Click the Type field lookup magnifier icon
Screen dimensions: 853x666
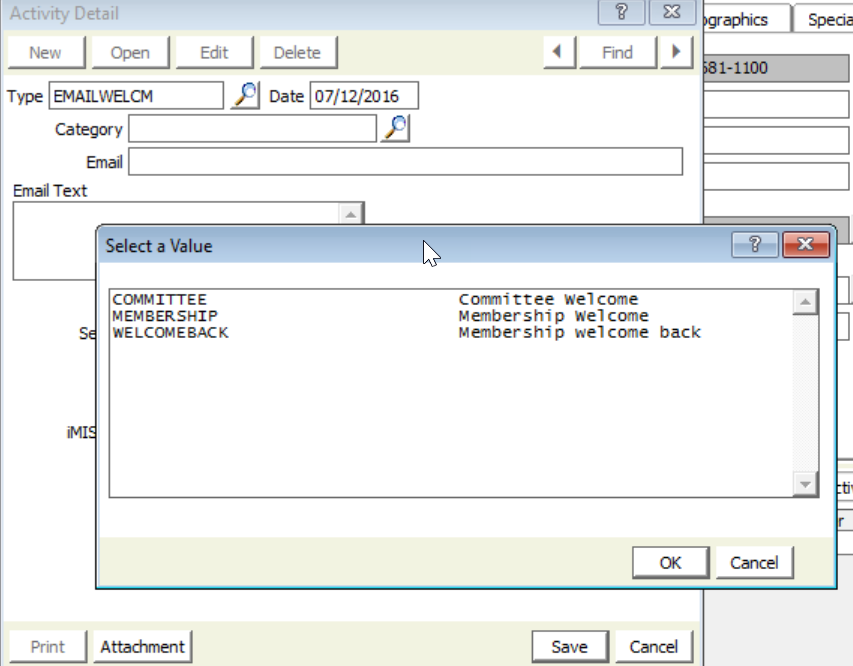244,96
